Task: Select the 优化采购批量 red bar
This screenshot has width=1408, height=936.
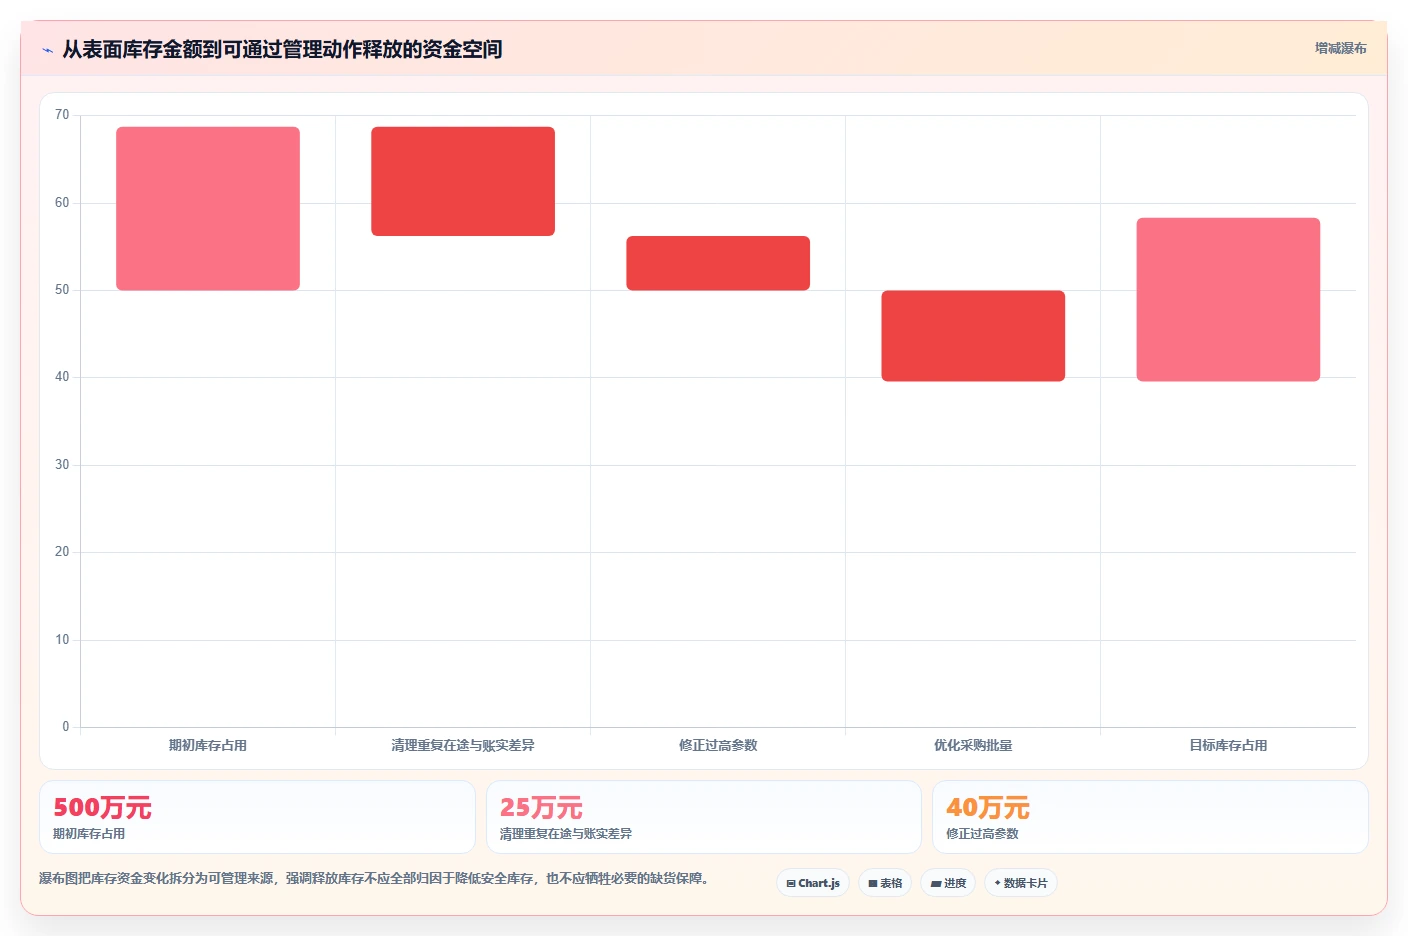Action: click(x=973, y=336)
